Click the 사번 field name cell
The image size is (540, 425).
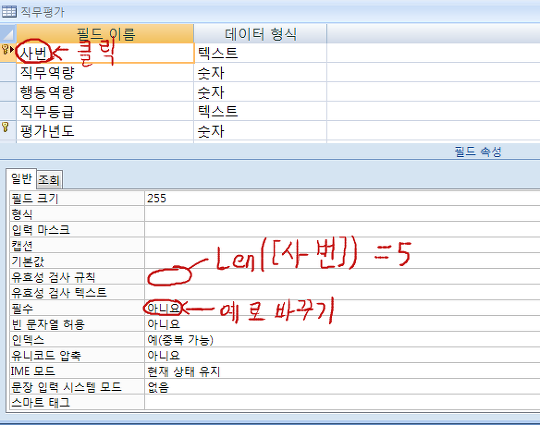click(x=105, y=53)
